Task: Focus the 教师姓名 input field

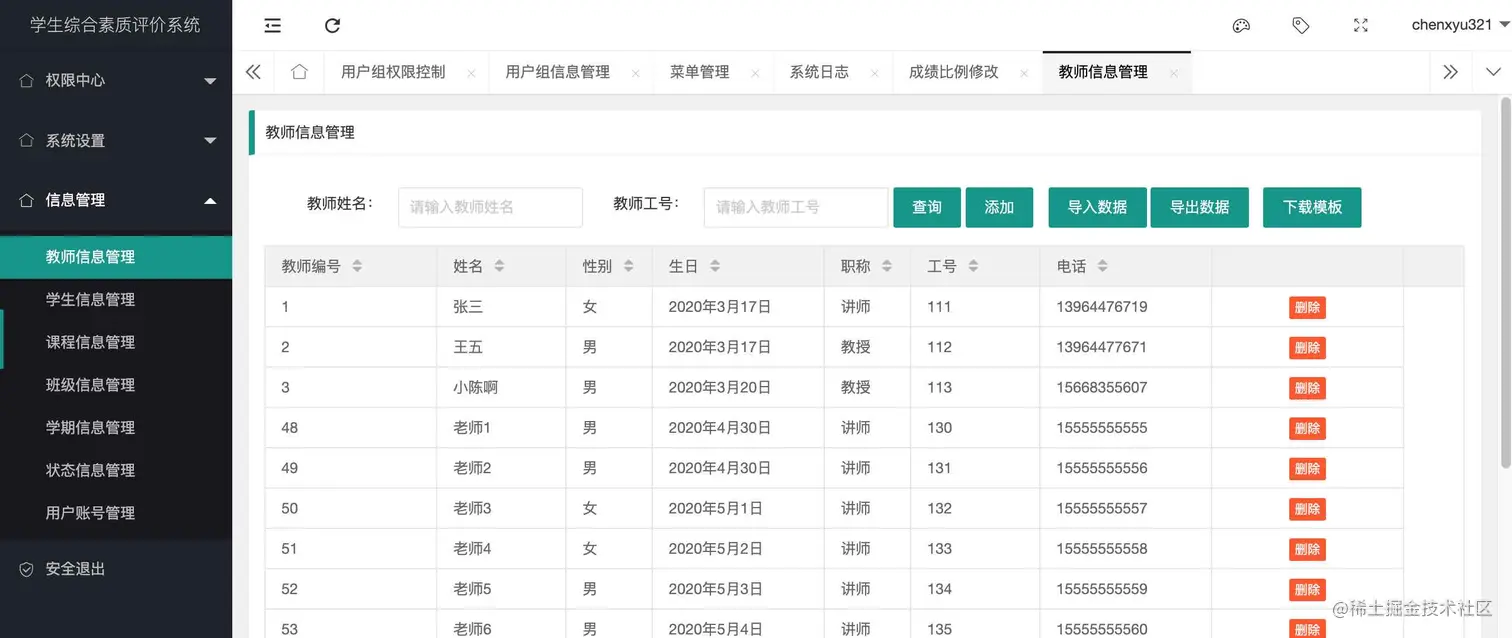Action: 490,207
